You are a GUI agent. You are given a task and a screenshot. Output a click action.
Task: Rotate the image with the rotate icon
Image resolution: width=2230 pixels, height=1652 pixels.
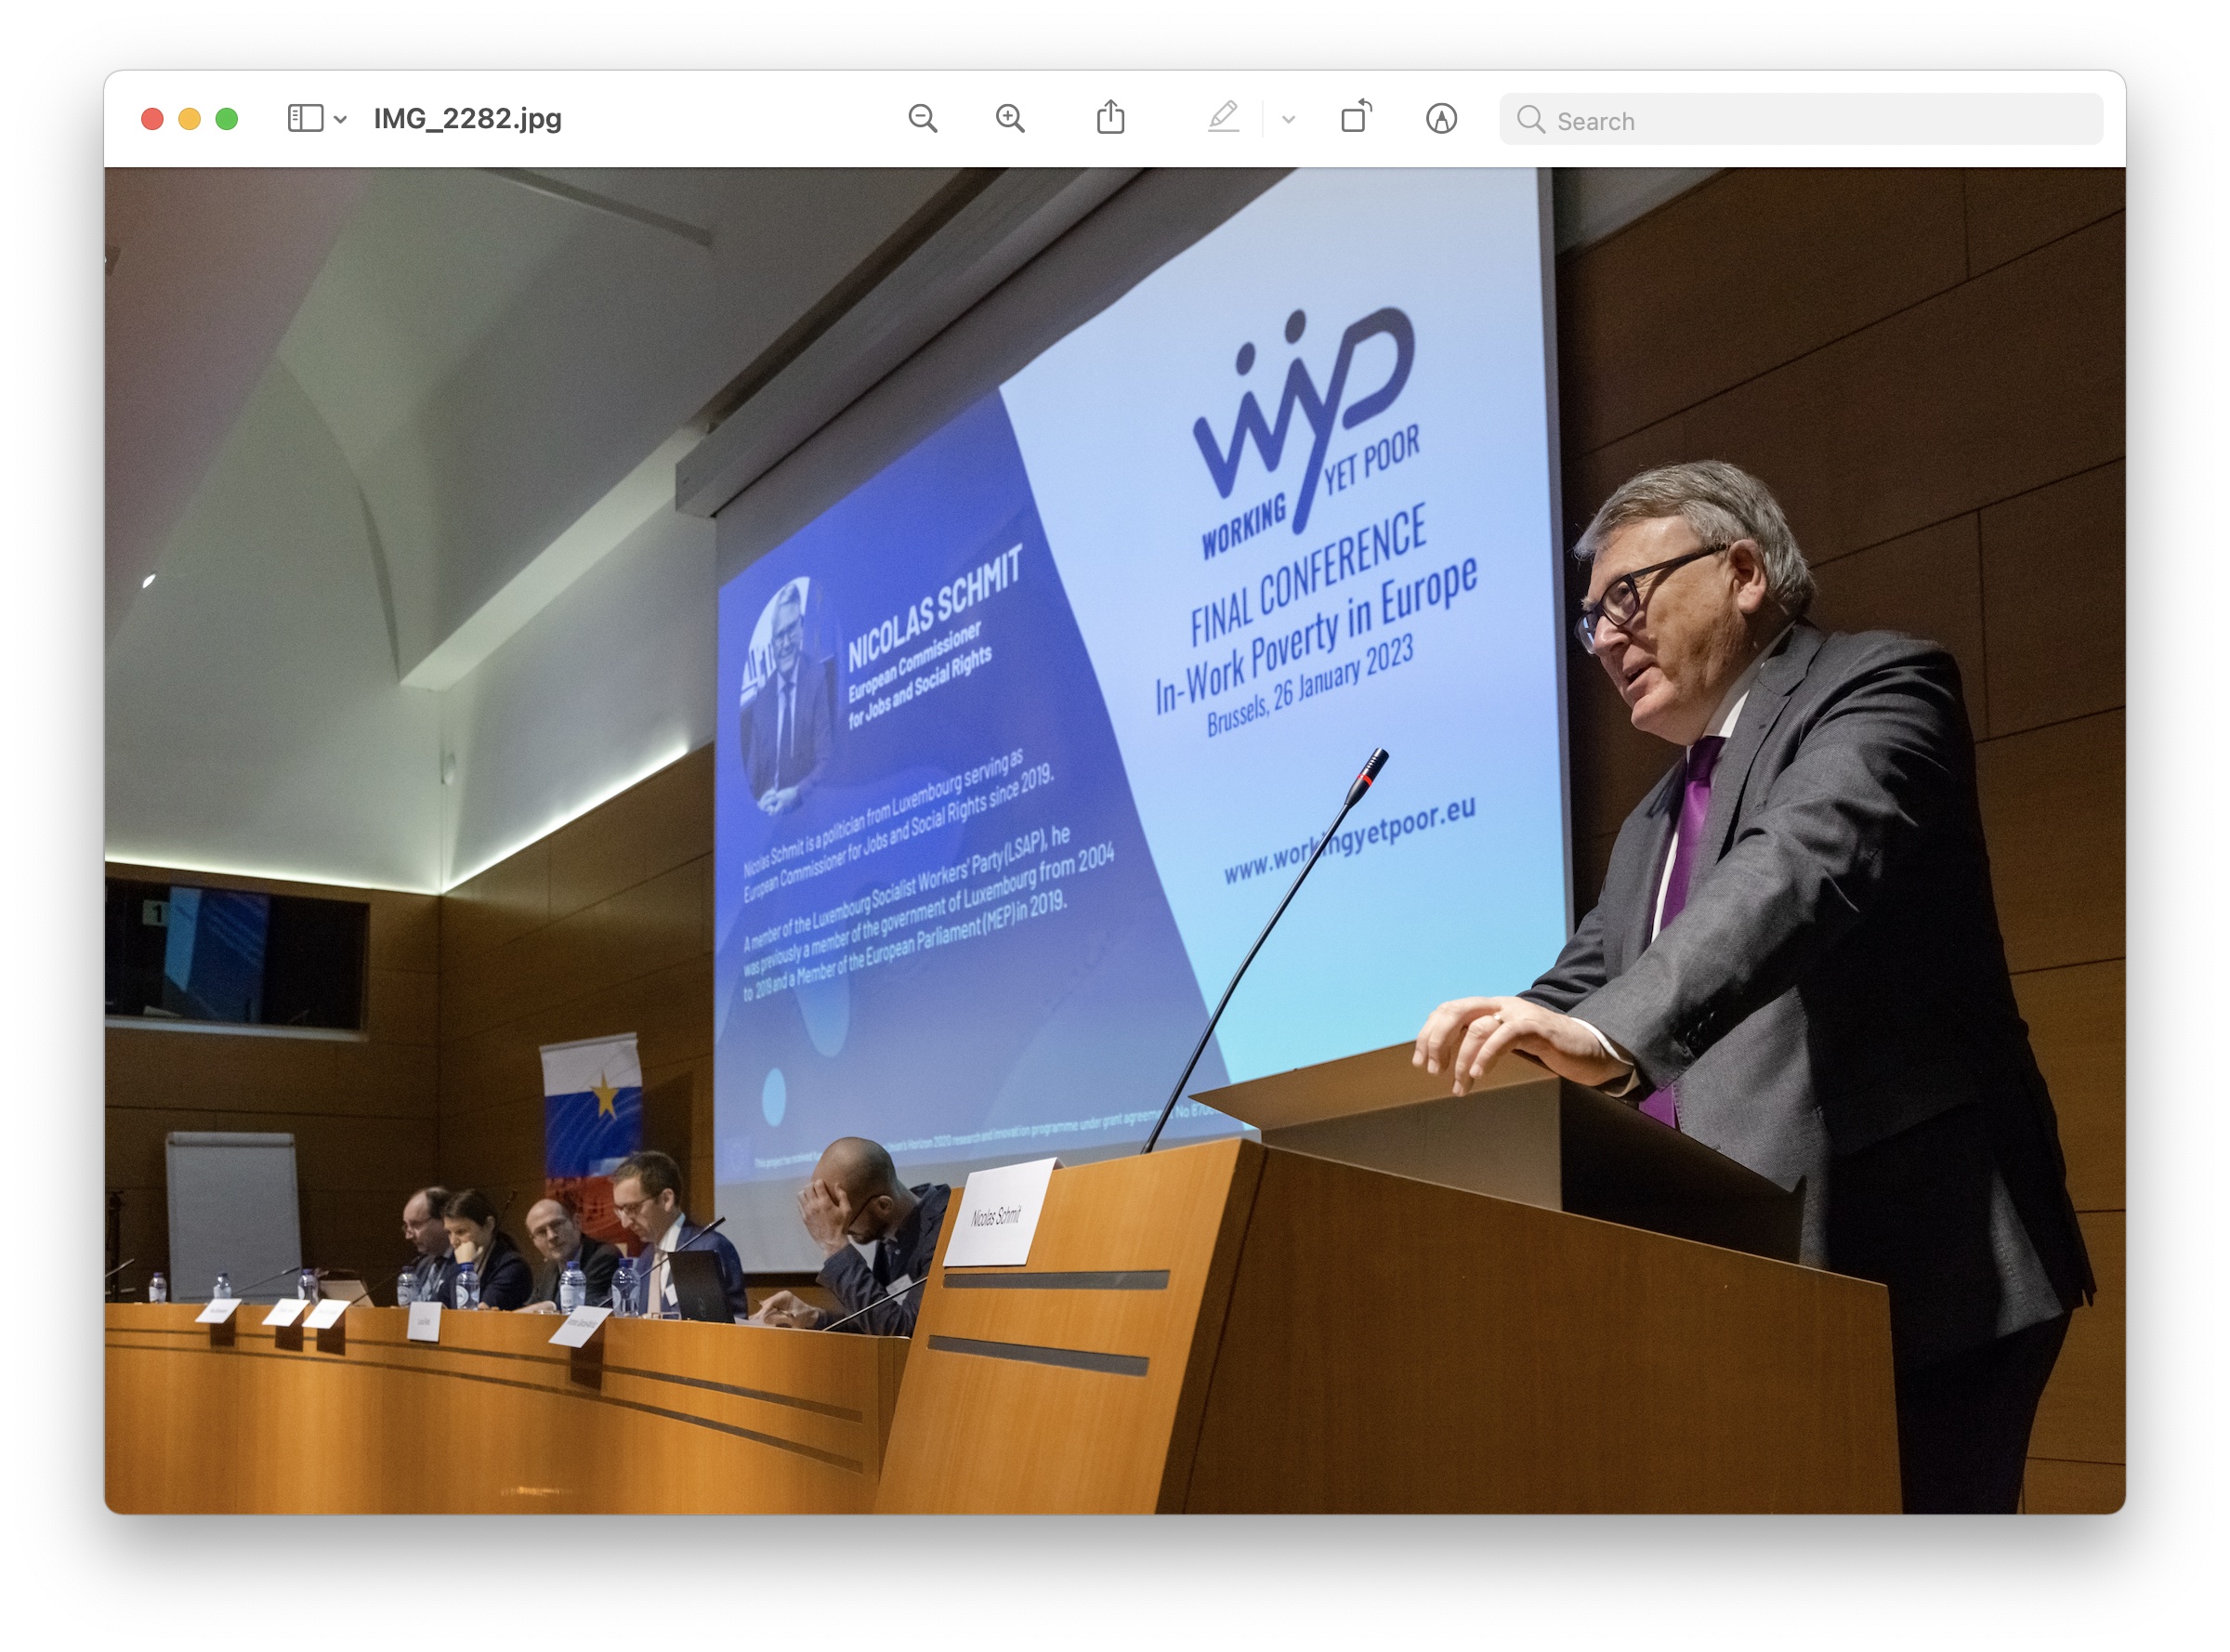[x=1355, y=118]
